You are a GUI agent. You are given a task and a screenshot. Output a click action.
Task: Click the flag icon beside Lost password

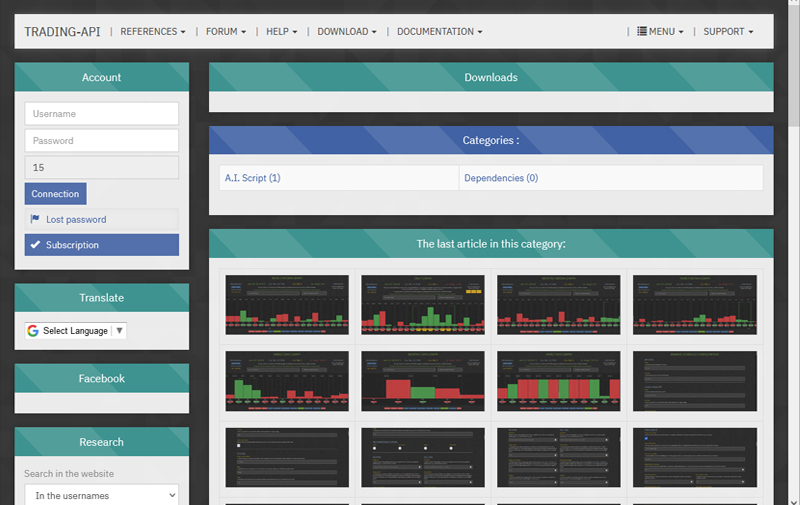[x=35, y=219]
